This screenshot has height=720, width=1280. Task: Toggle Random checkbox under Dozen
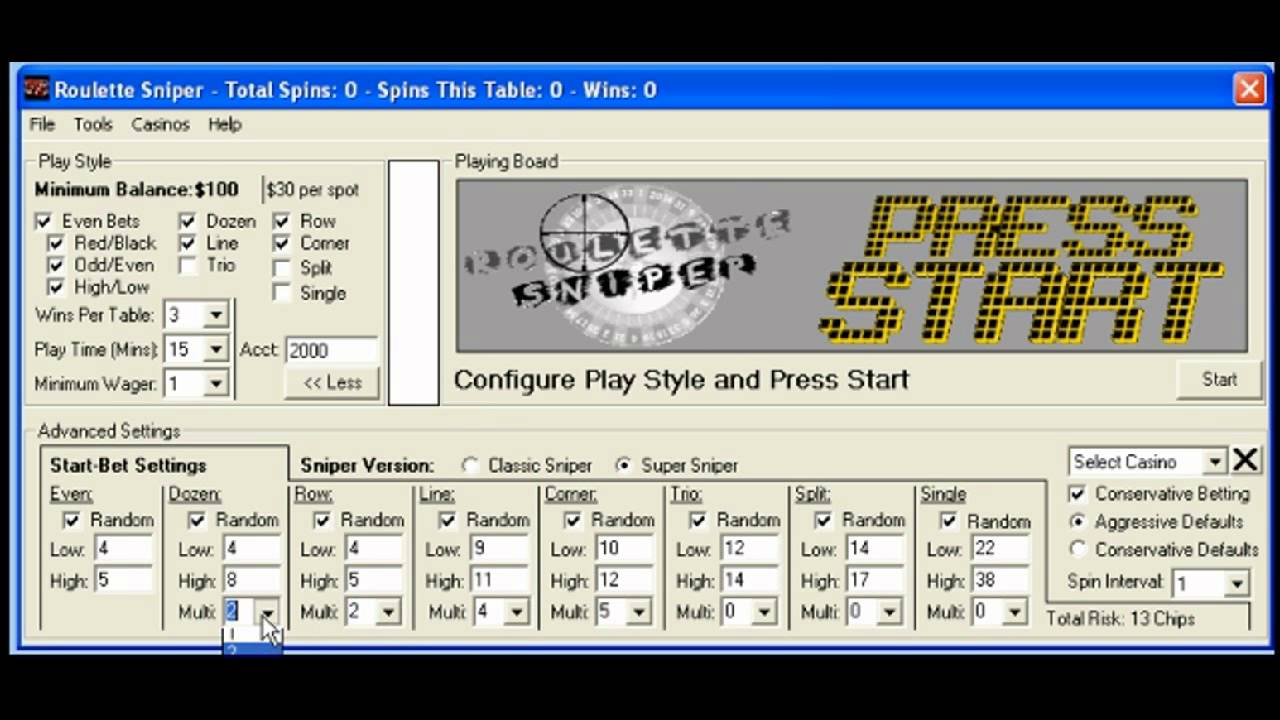[197, 520]
